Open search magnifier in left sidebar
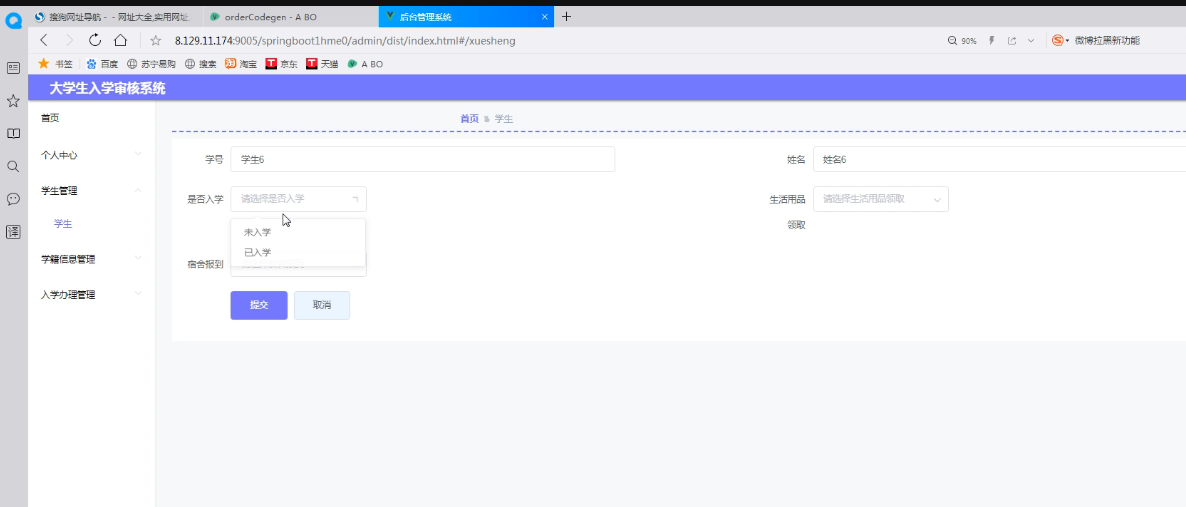 (13, 166)
